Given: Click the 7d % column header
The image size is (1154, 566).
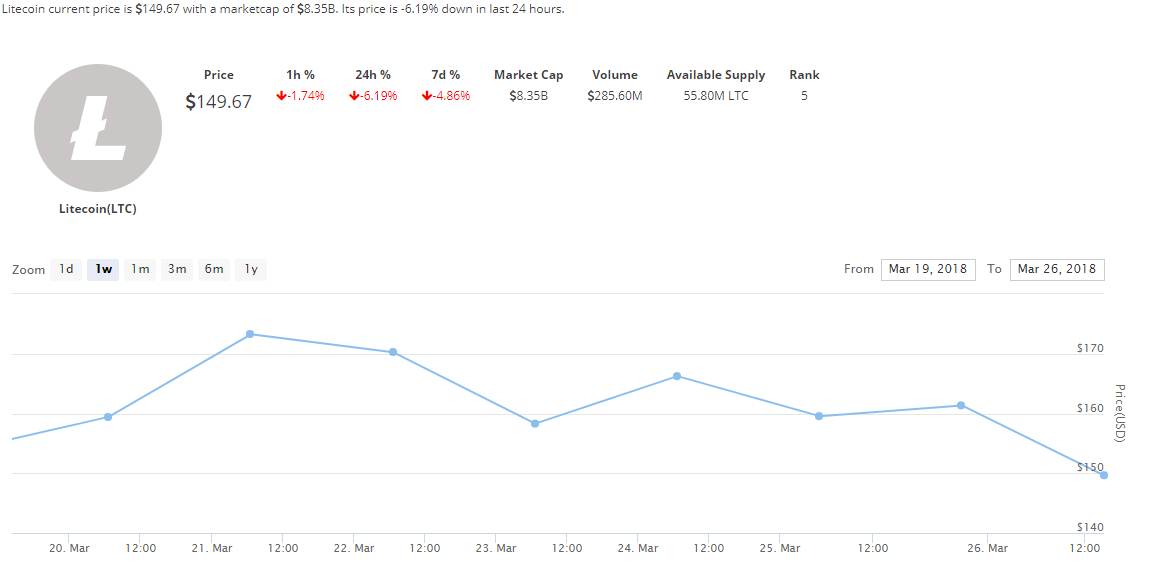Looking at the screenshot, I should [x=445, y=75].
